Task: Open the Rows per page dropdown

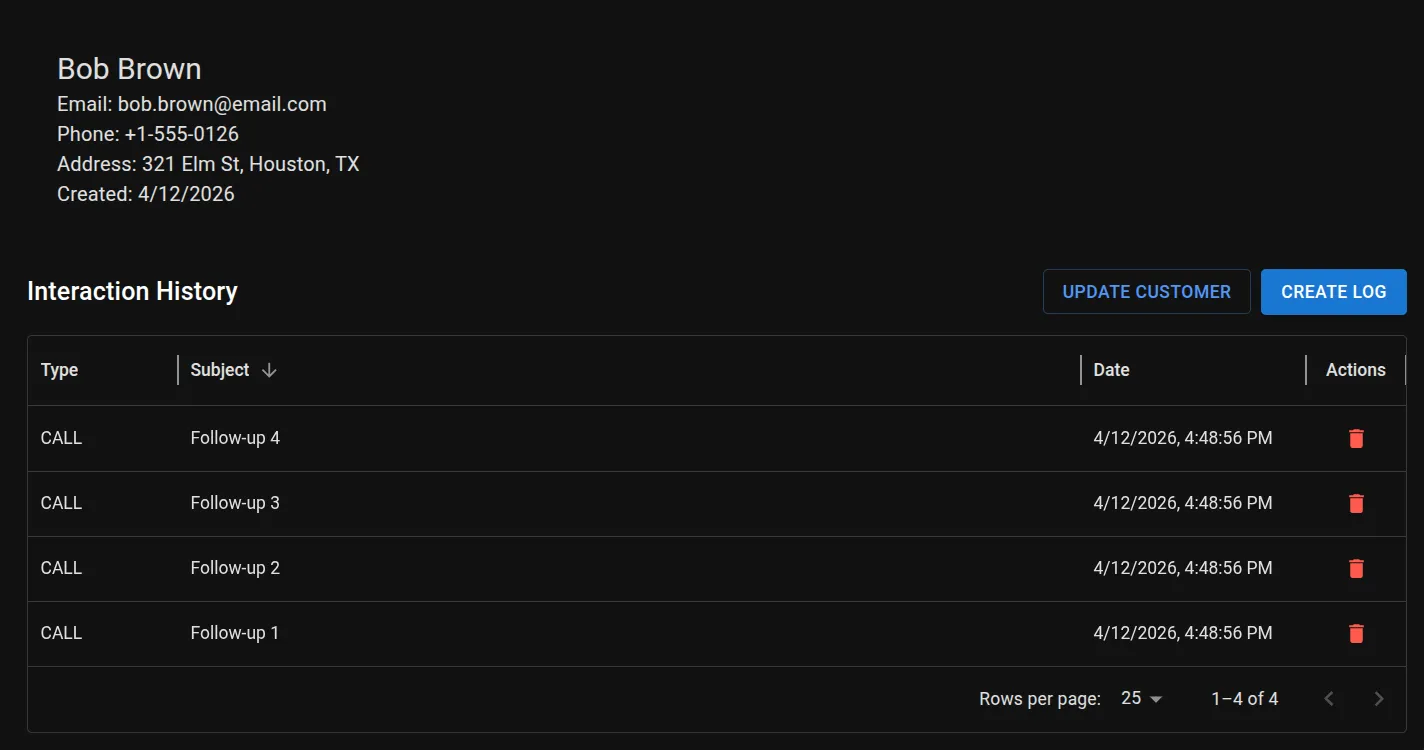Action: (x=1141, y=699)
